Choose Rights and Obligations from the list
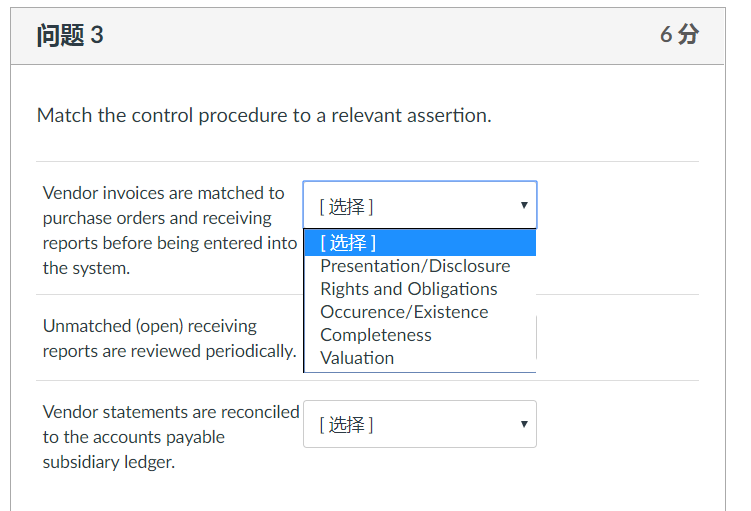 [420, 289]
